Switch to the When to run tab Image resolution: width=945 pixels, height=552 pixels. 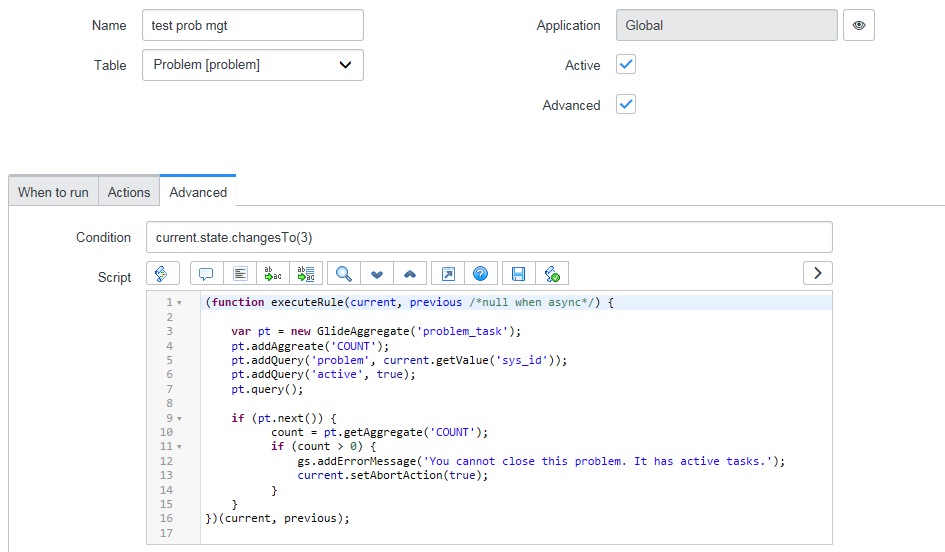click(x=53, y=192)
